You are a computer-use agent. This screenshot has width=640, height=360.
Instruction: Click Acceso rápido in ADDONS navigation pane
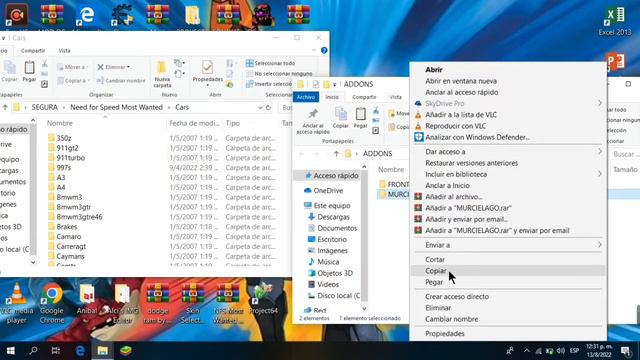pos(336,176)
